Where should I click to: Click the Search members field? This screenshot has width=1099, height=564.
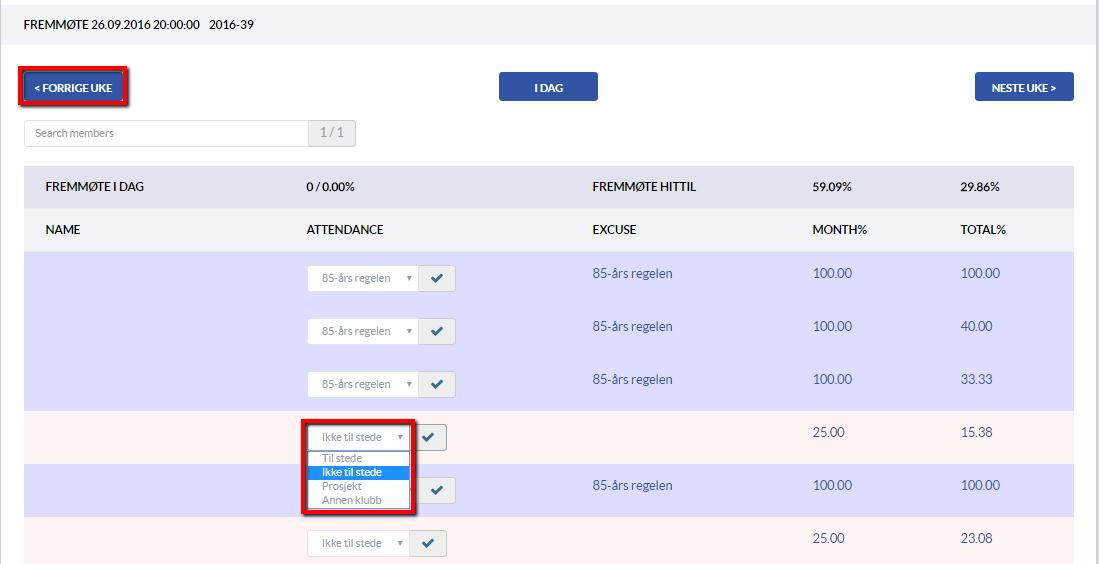[167, 133]
